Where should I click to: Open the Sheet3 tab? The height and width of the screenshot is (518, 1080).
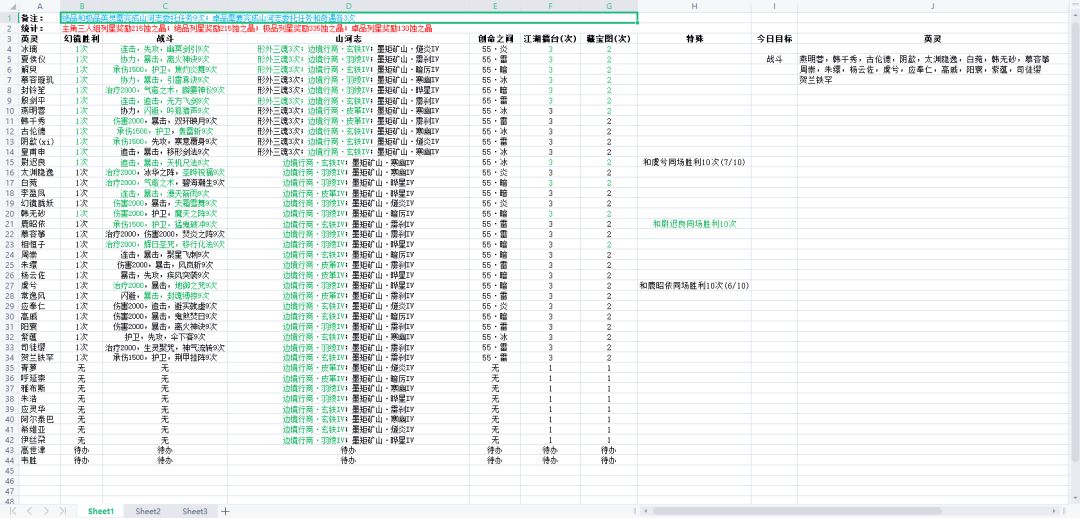point(194,511)
